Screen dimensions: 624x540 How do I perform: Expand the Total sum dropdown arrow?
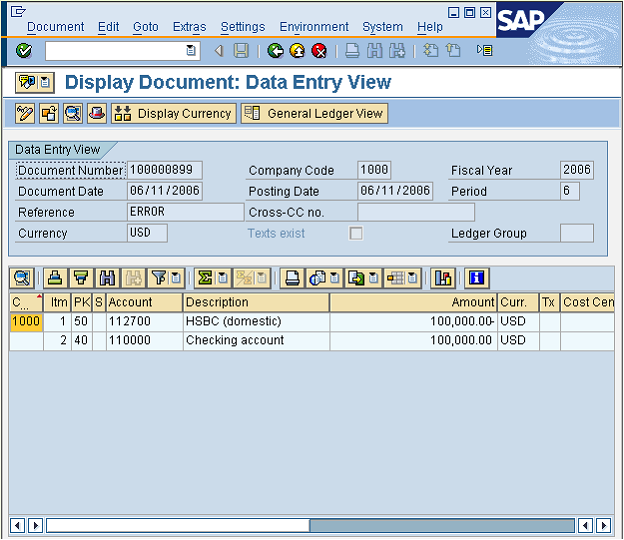(x=224, y=277)
